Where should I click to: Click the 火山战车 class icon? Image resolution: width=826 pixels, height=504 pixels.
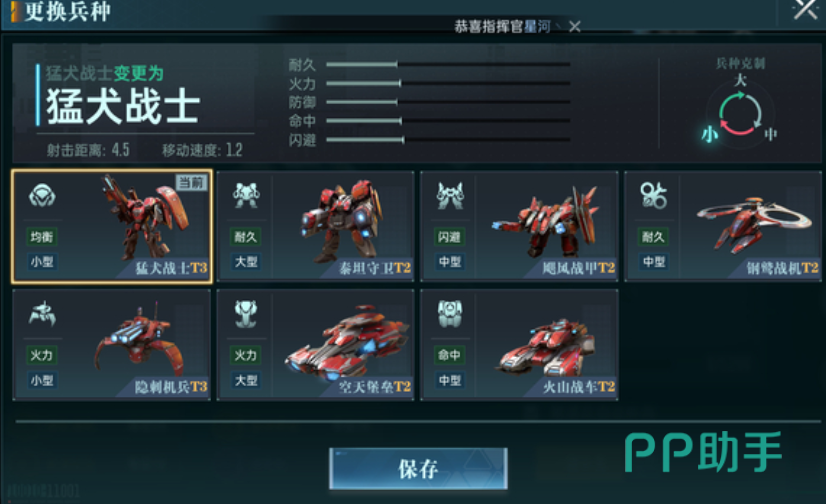pos(450,314)
